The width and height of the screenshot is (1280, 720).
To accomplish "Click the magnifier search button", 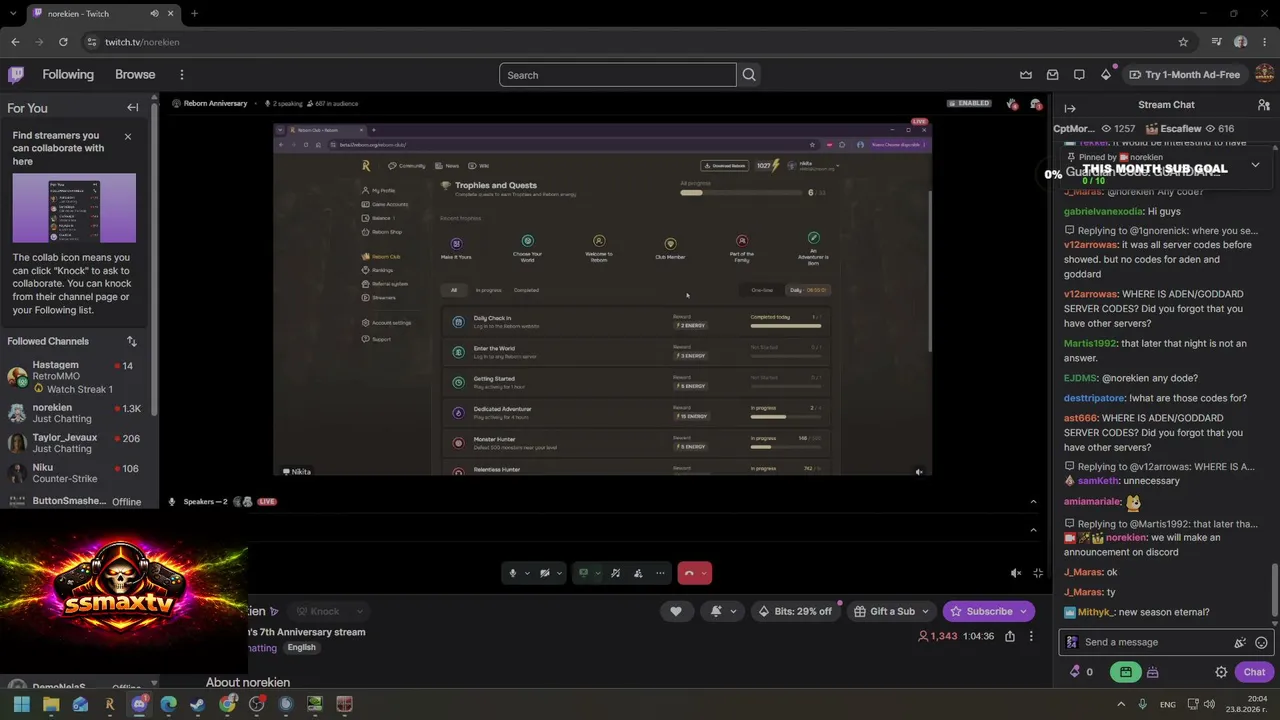I will (x=749, y=75).
